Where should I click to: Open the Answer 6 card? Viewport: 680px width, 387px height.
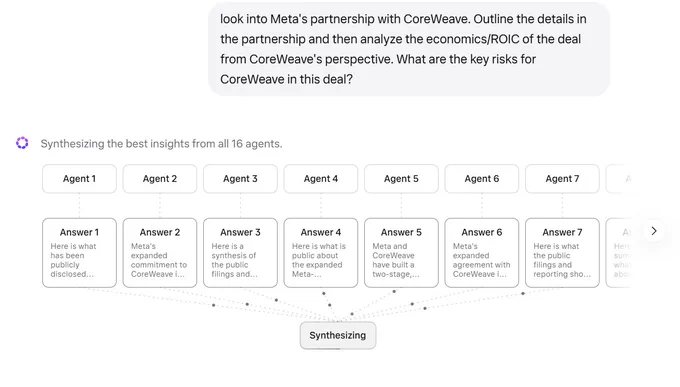coord(482,253)
